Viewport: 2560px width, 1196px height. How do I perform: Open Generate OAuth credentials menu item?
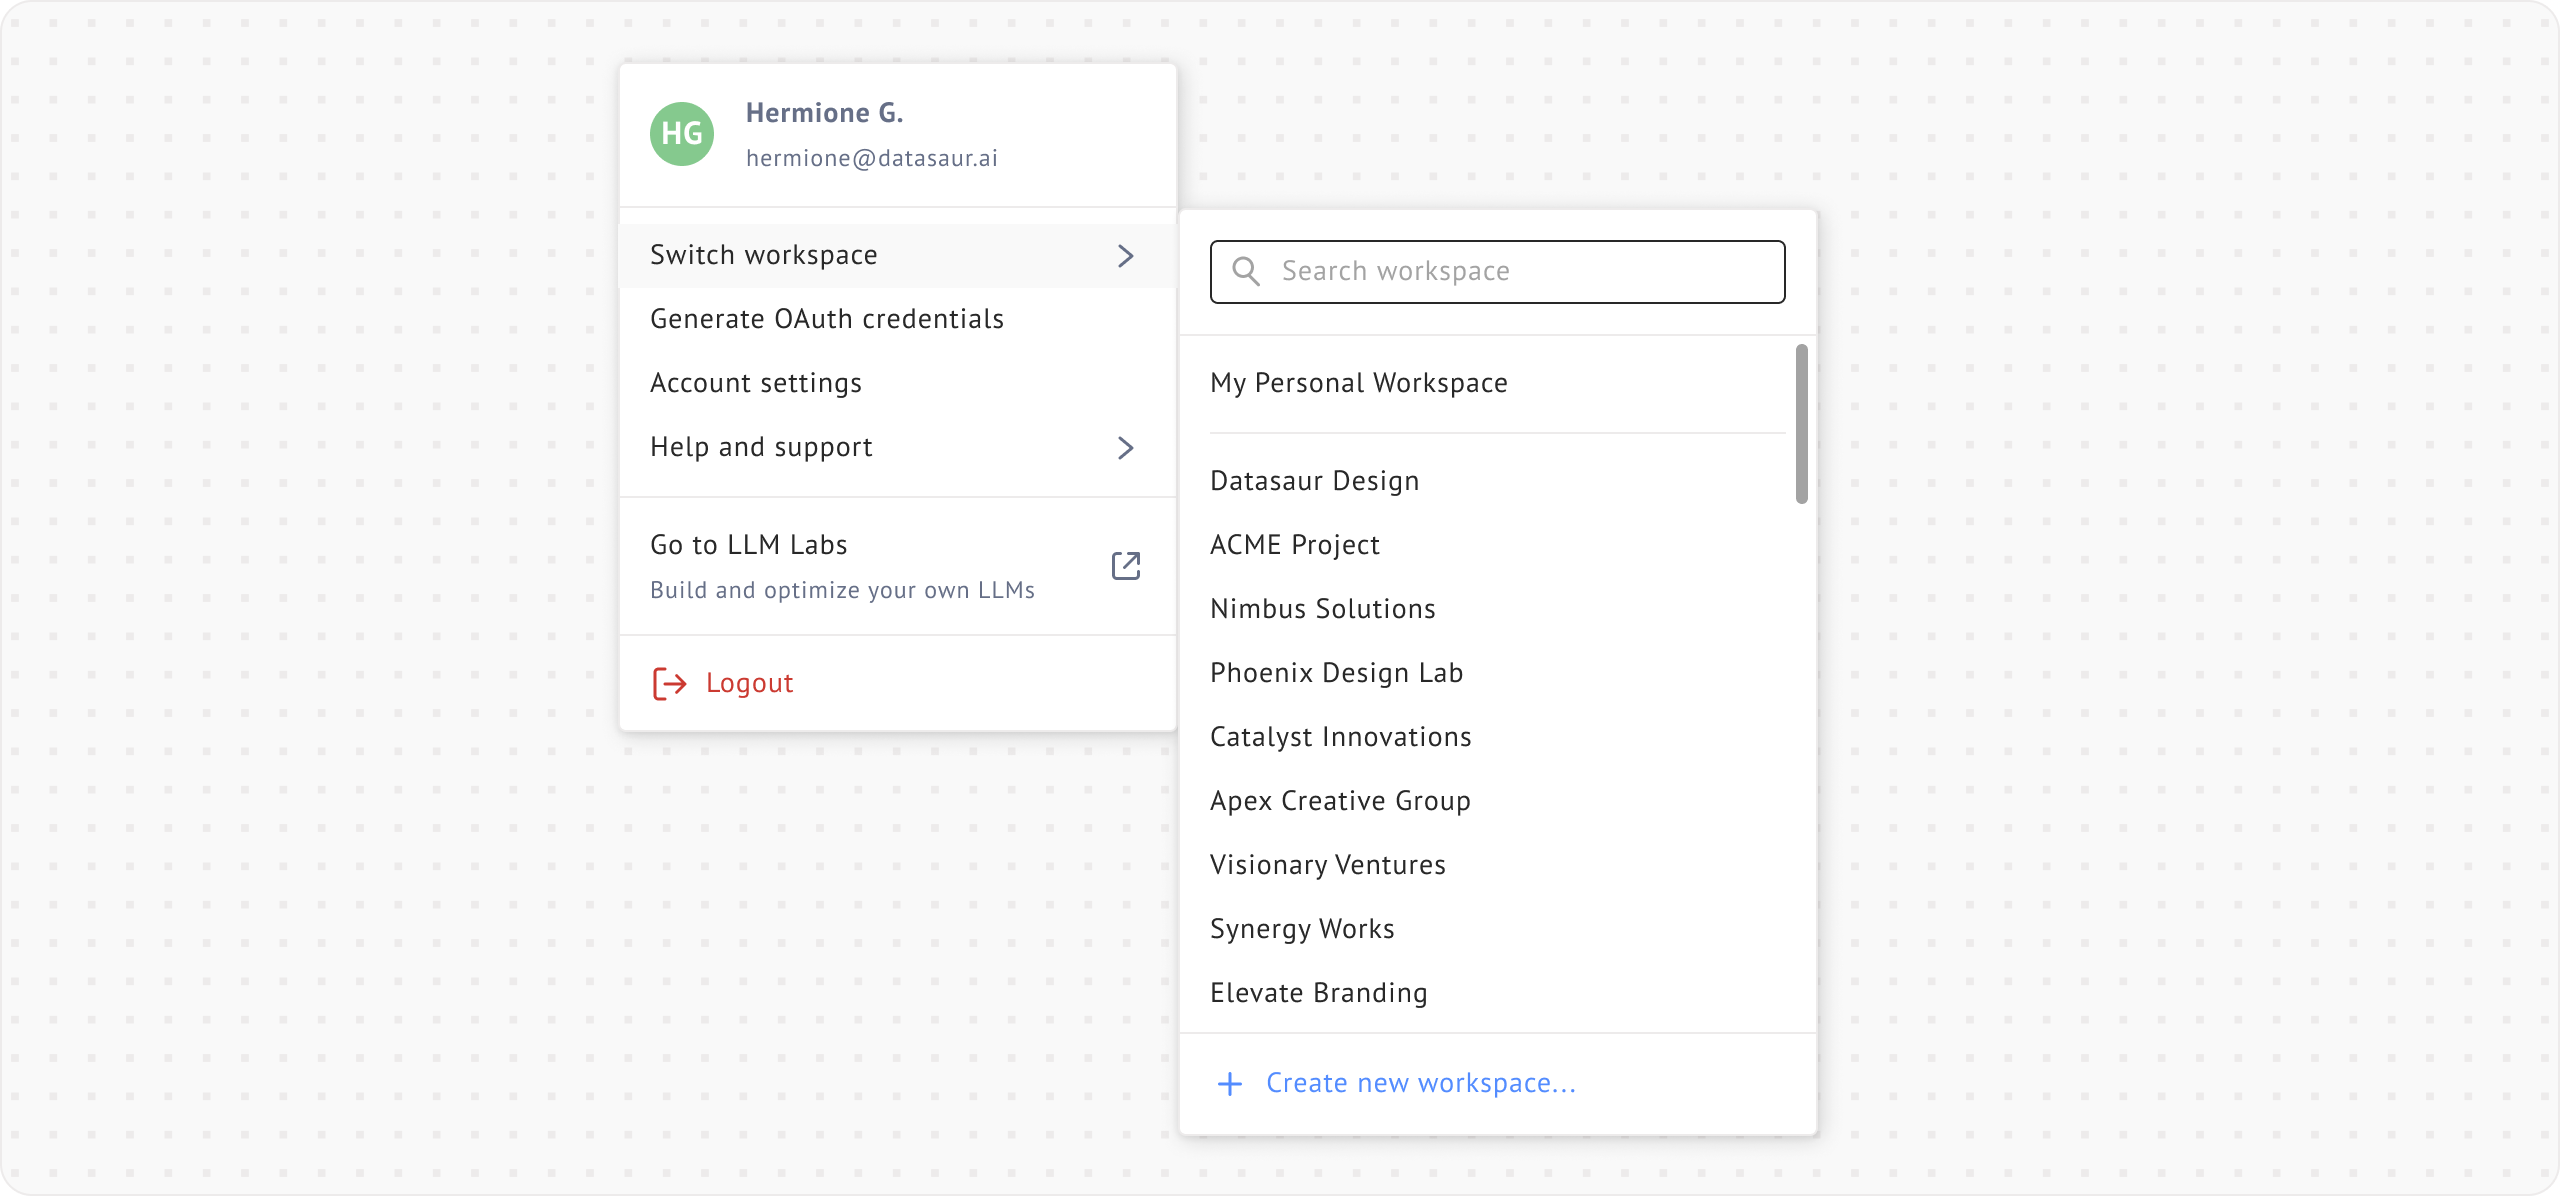pyautogui.click(x=826, y=319)
